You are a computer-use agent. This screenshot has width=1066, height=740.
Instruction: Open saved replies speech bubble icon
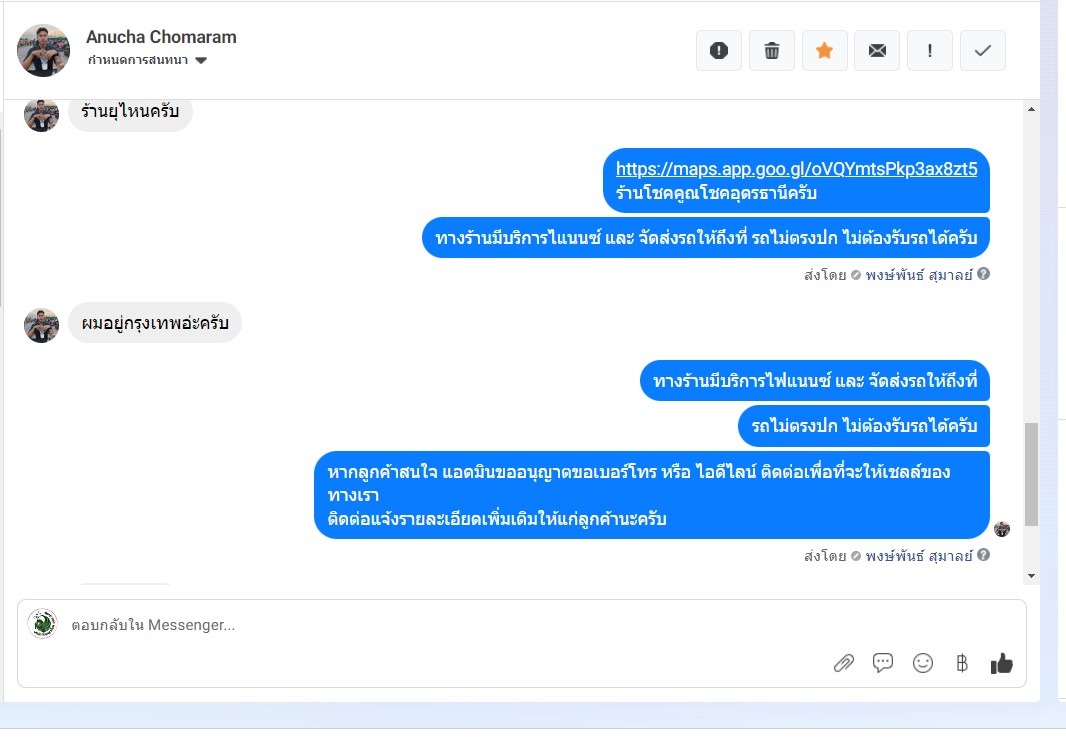pos(882,662)
